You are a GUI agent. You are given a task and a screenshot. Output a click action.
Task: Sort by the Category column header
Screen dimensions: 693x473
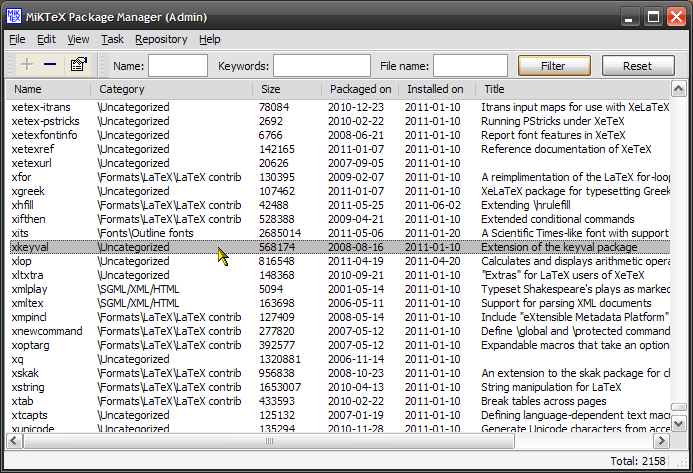click(171, 89)
